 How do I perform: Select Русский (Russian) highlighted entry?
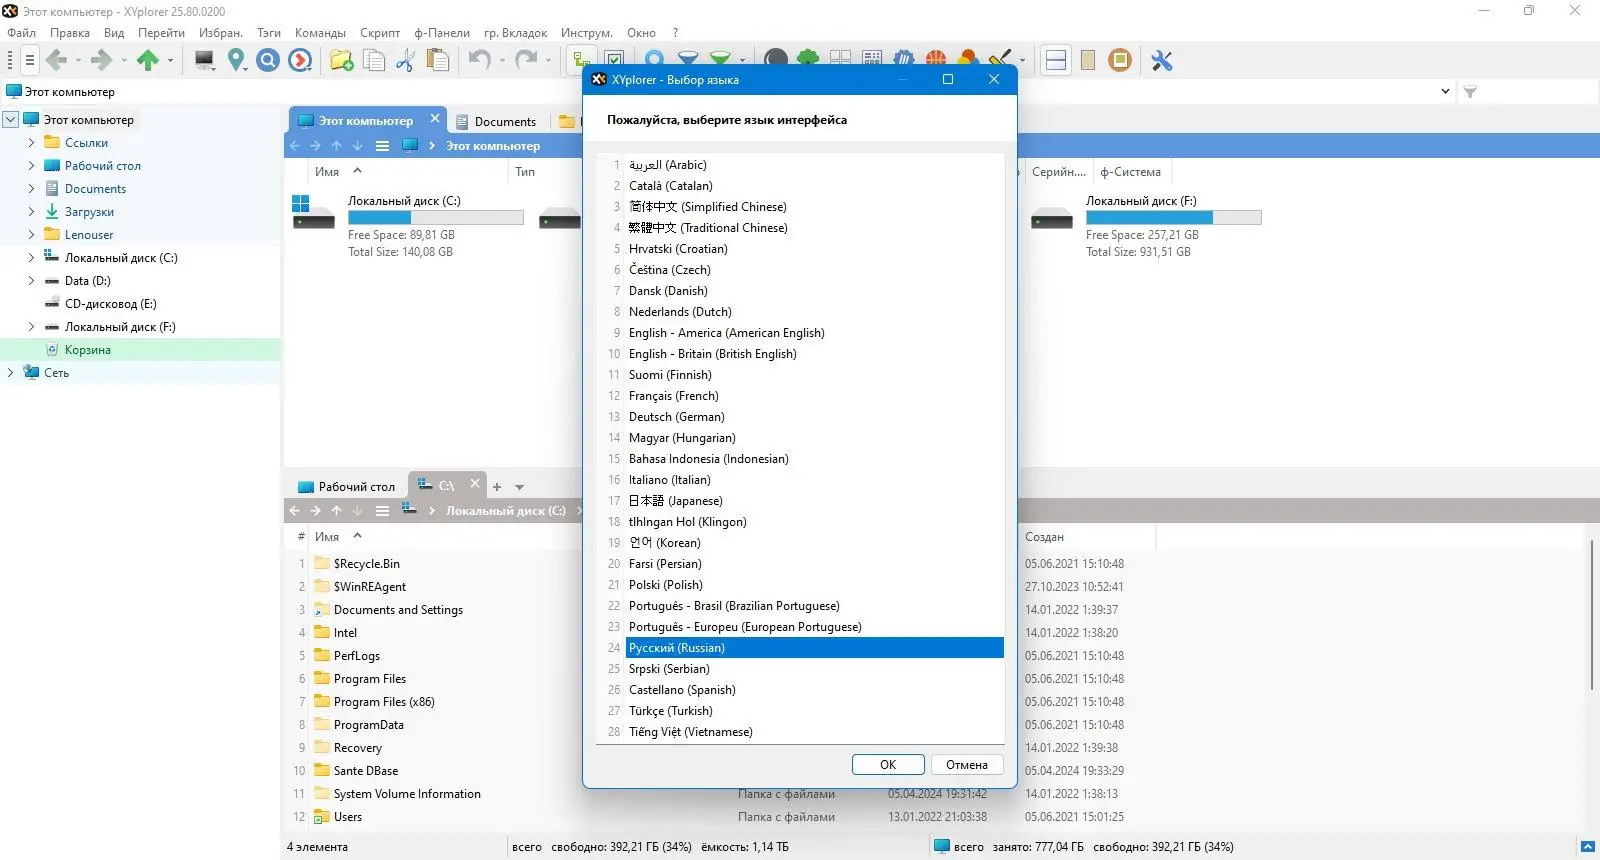pos(814,648)
